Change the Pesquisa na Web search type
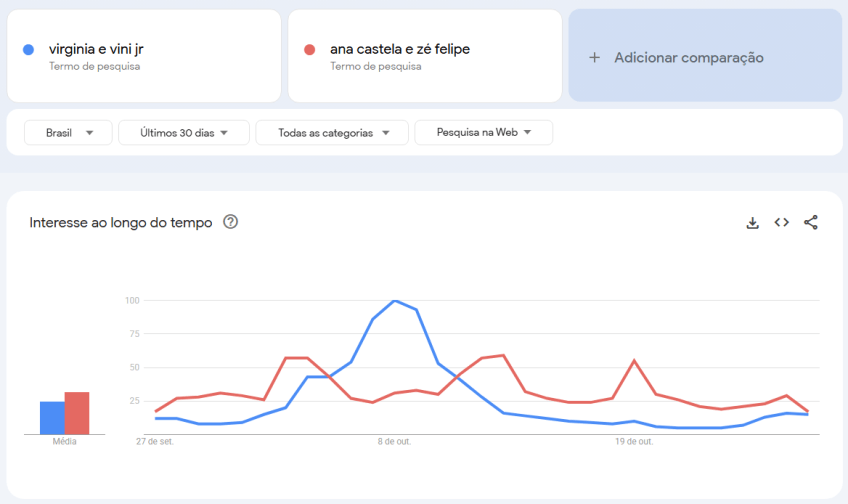The image size is (848, 504). (483, 133)
